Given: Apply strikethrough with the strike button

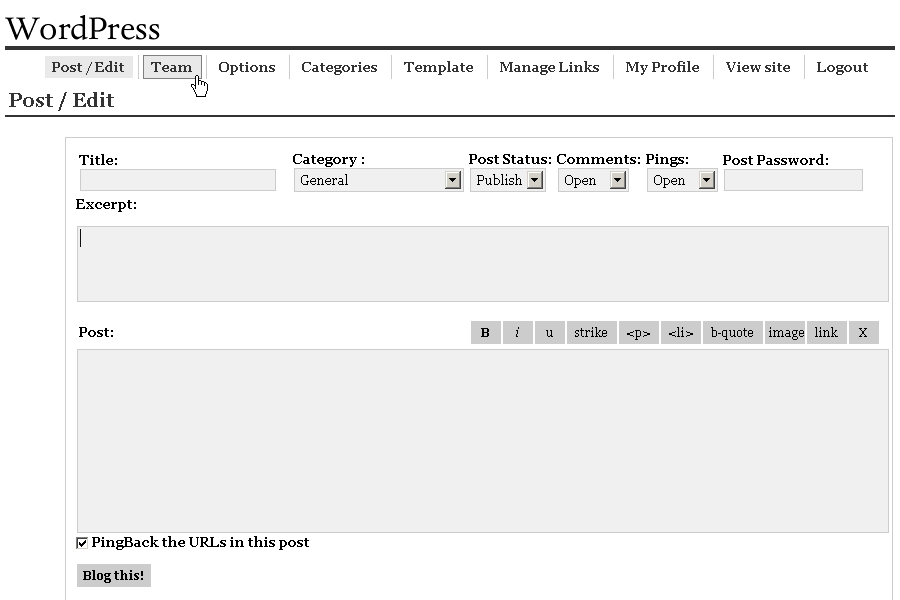Looking at the screenshot, I should 590,333.
